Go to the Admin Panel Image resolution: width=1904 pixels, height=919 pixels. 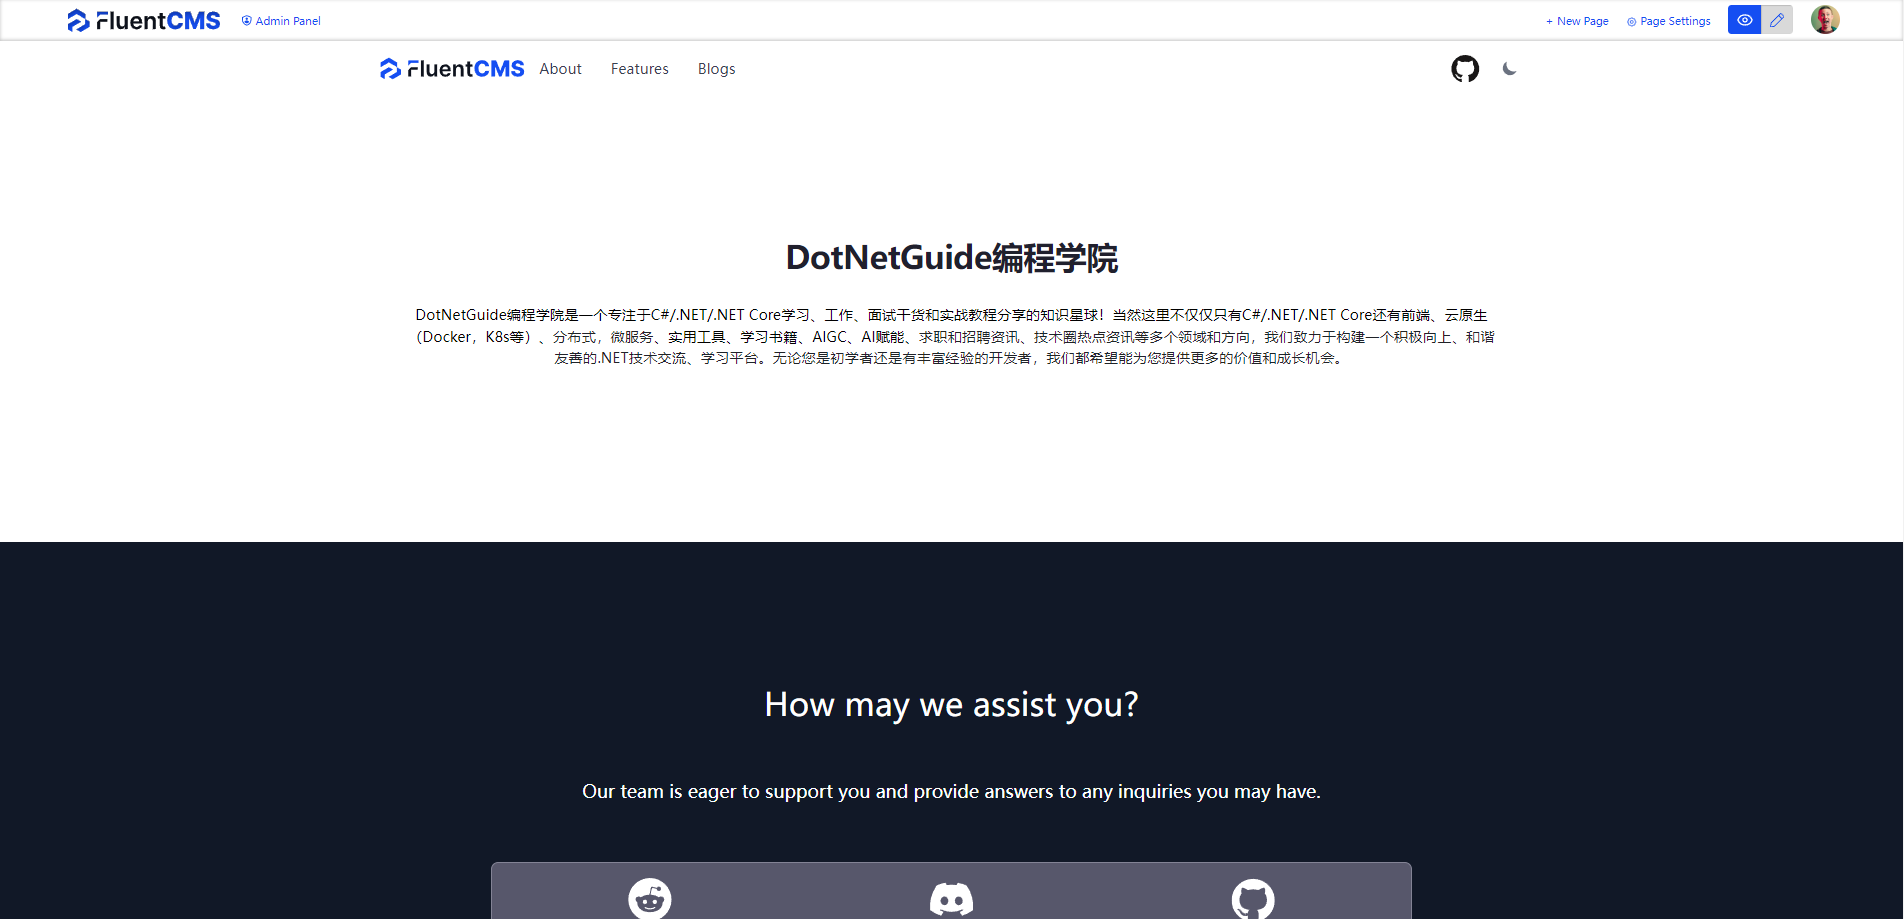287,20
